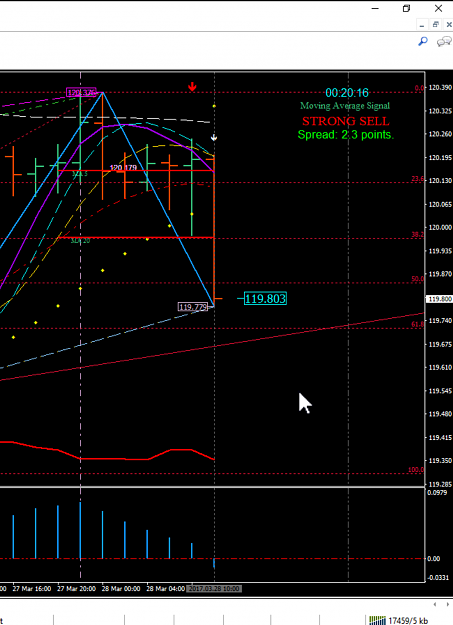
Task: Click the Spread: 2.3 points. label
Action: 346,135
